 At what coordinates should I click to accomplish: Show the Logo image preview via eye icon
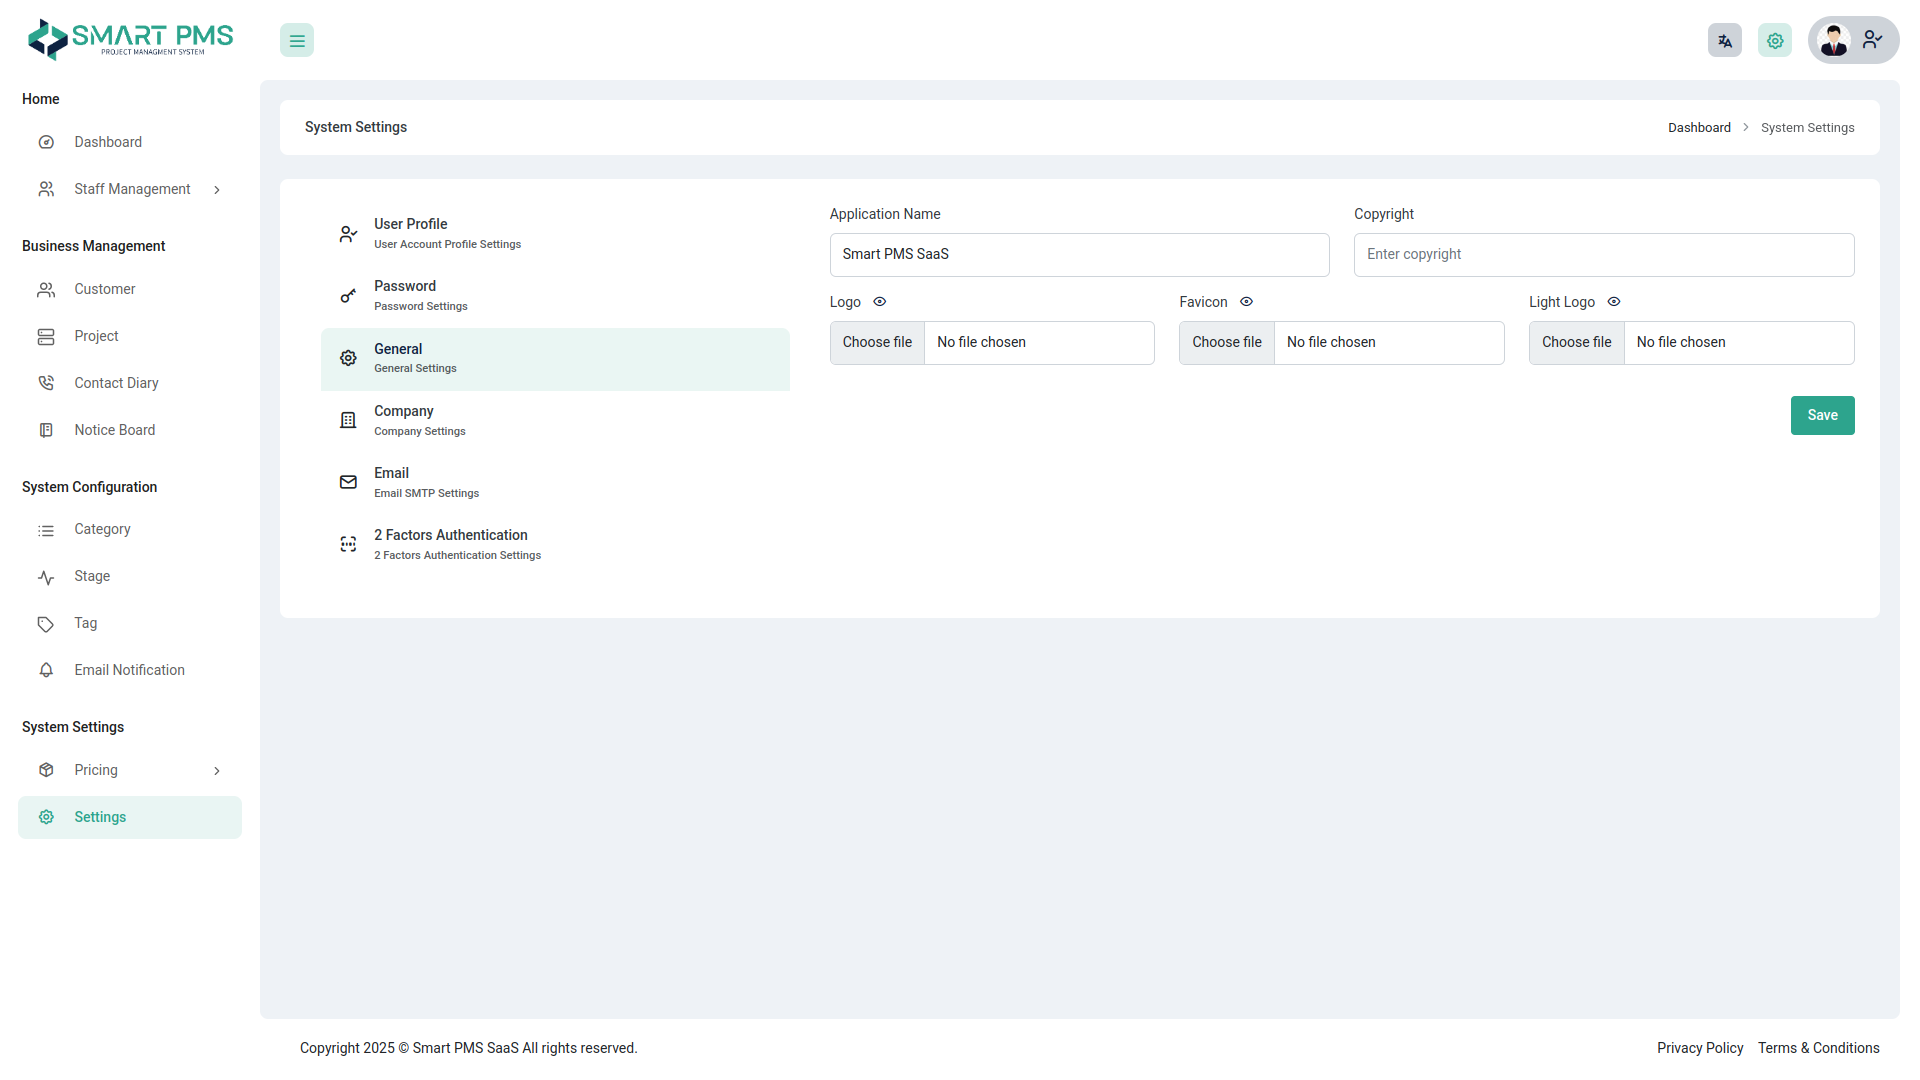pyautogui.click(x=880, y=301)
